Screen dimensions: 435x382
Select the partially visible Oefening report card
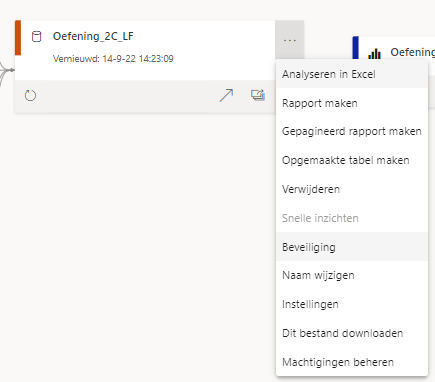tap(394, 48)
